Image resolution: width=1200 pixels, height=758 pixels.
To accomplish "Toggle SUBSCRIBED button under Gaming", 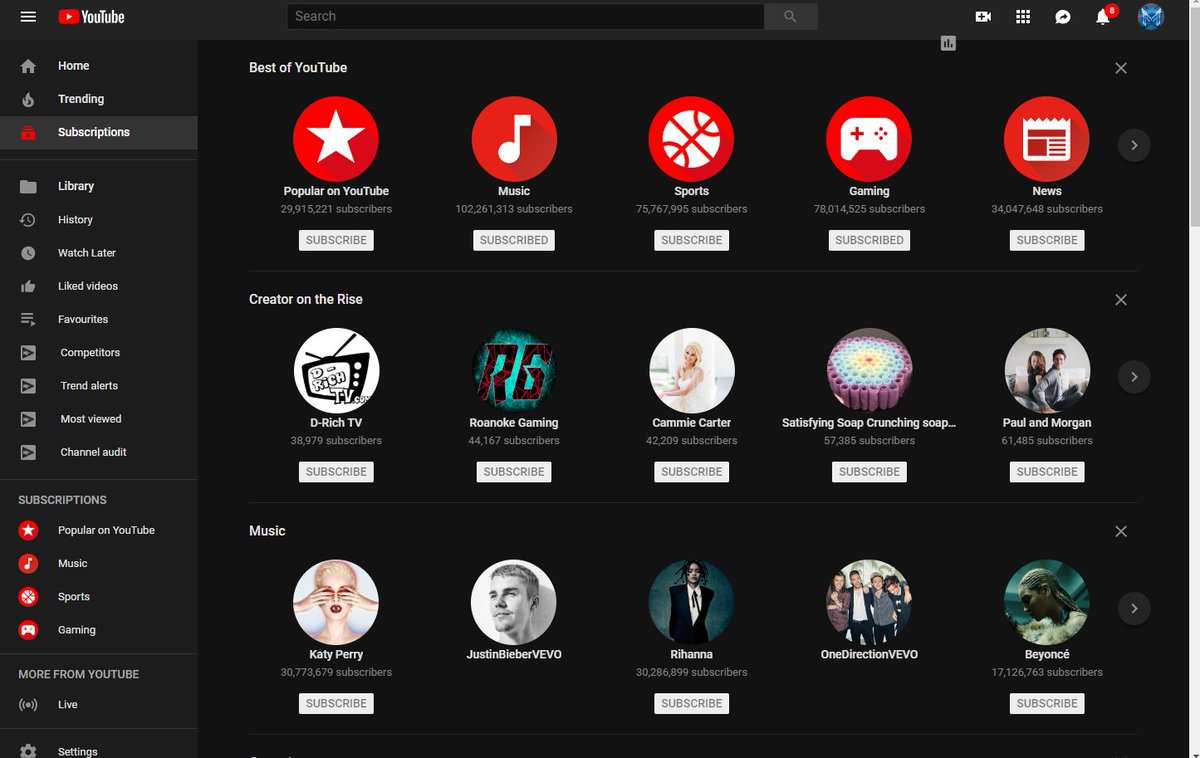I will click(869, 240).
